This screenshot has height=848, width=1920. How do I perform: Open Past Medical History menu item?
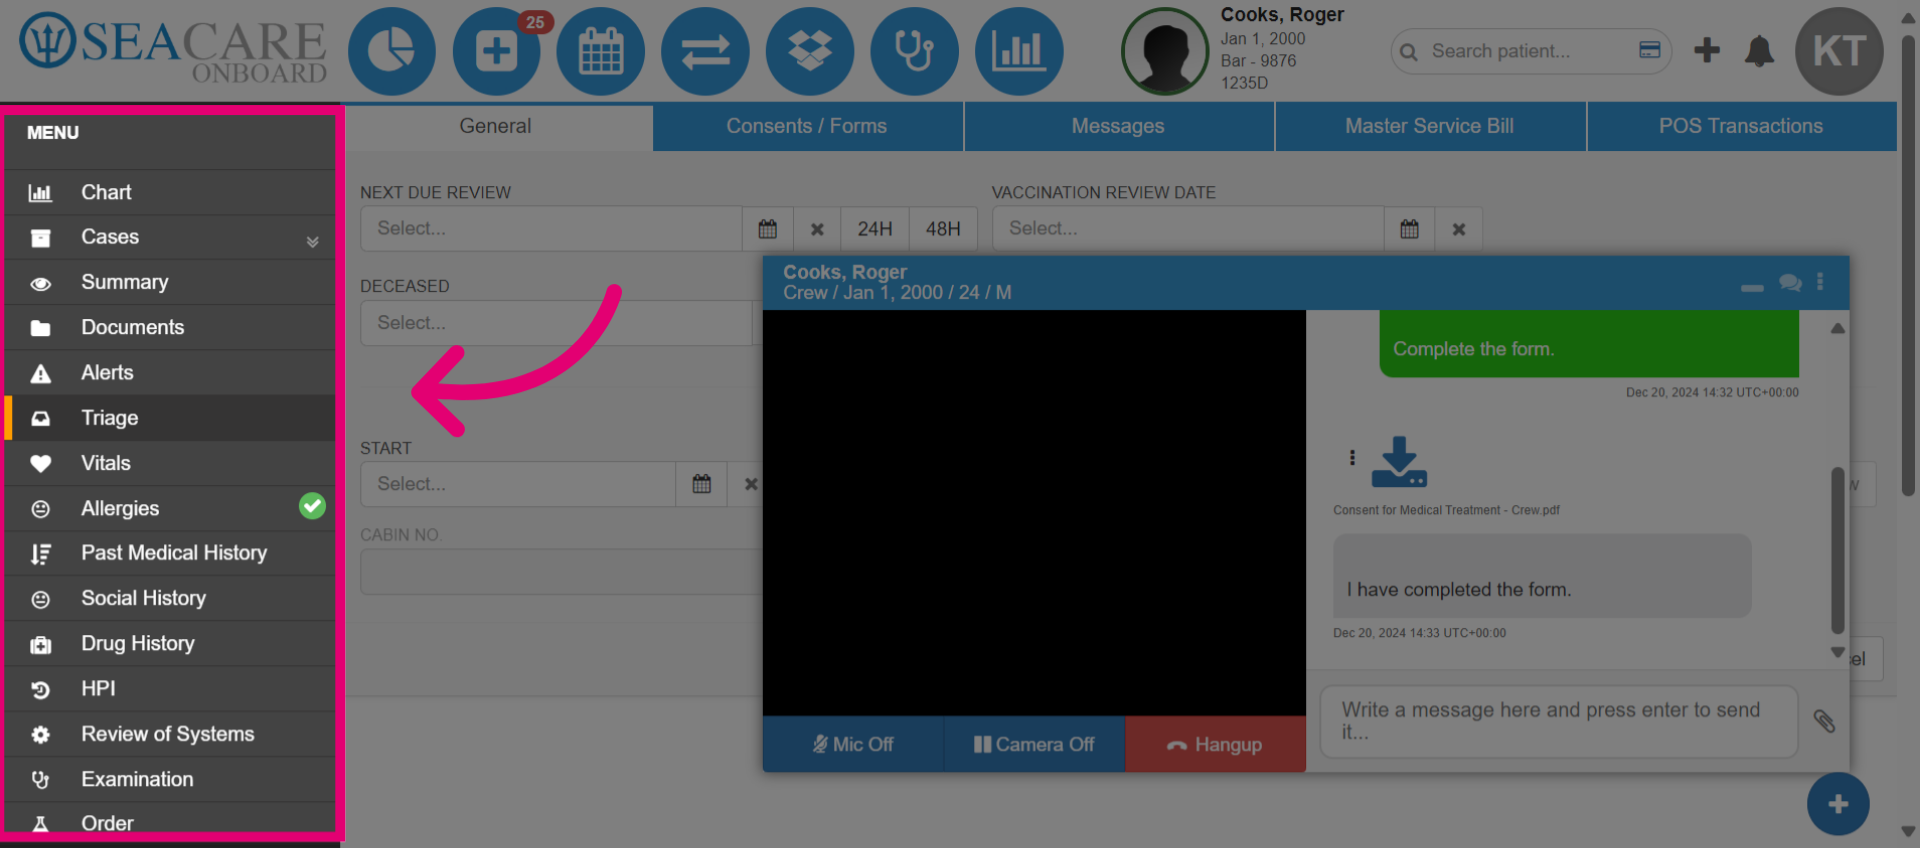coord(170,553)
